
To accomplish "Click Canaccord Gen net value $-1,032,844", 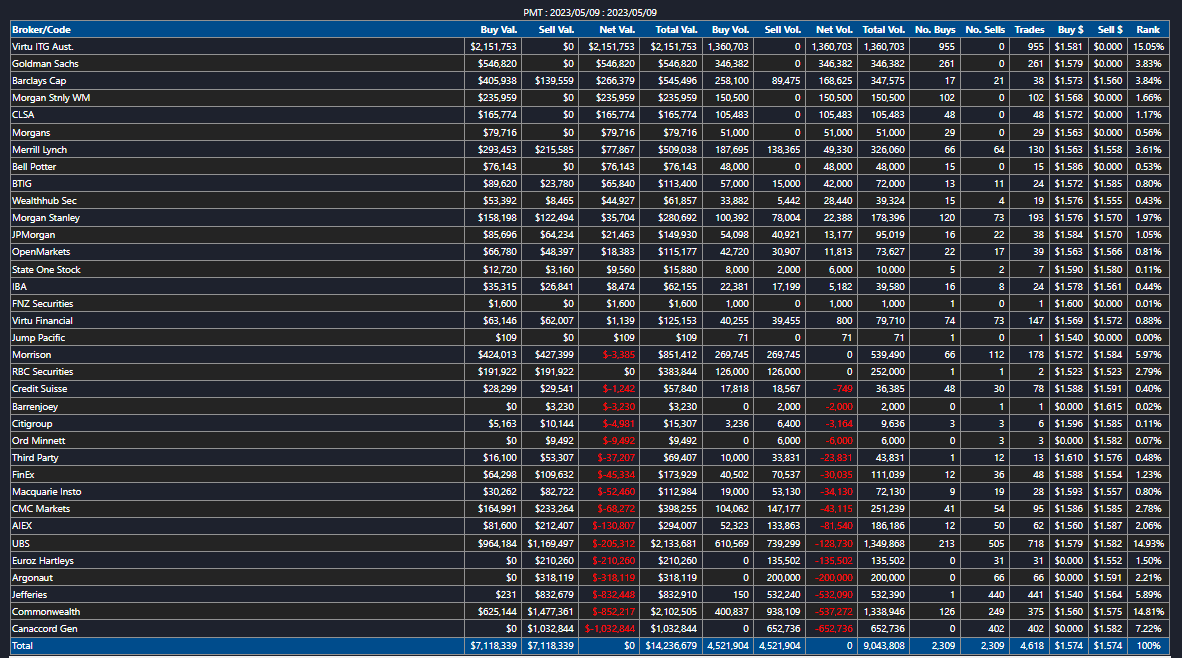I will coord(610,629).
